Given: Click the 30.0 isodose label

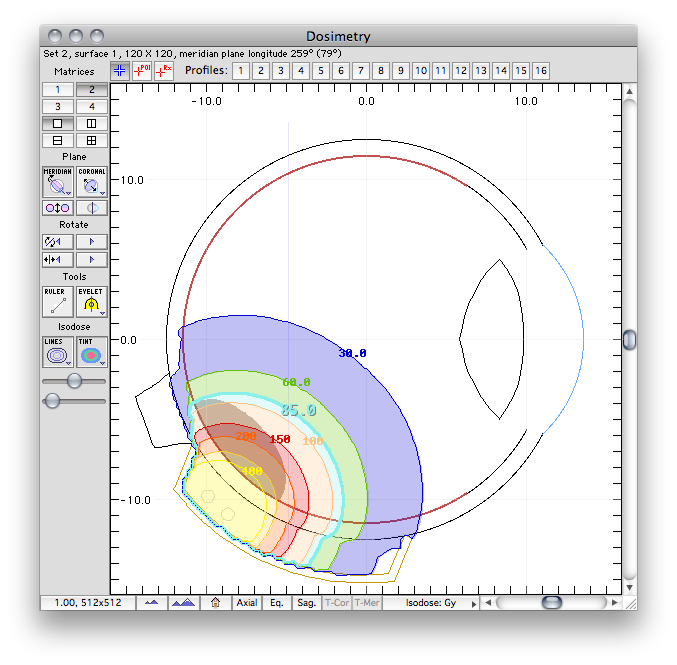Looking at the screenshot, I should click(x=352, y=353).
